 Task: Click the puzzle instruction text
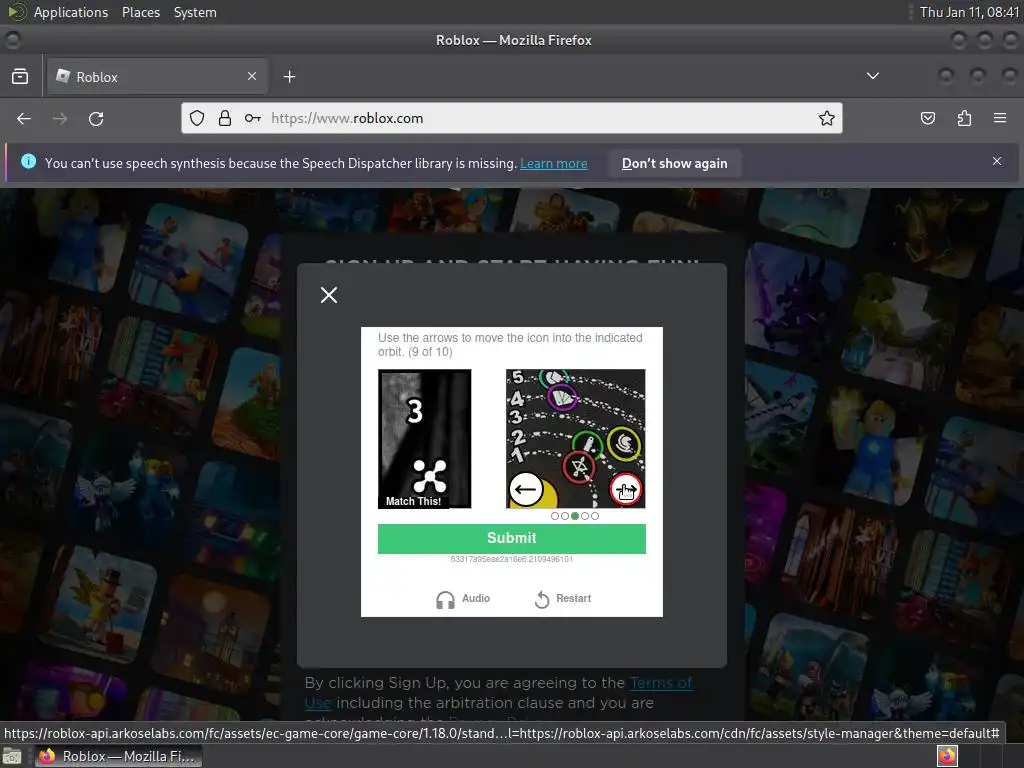510,345
